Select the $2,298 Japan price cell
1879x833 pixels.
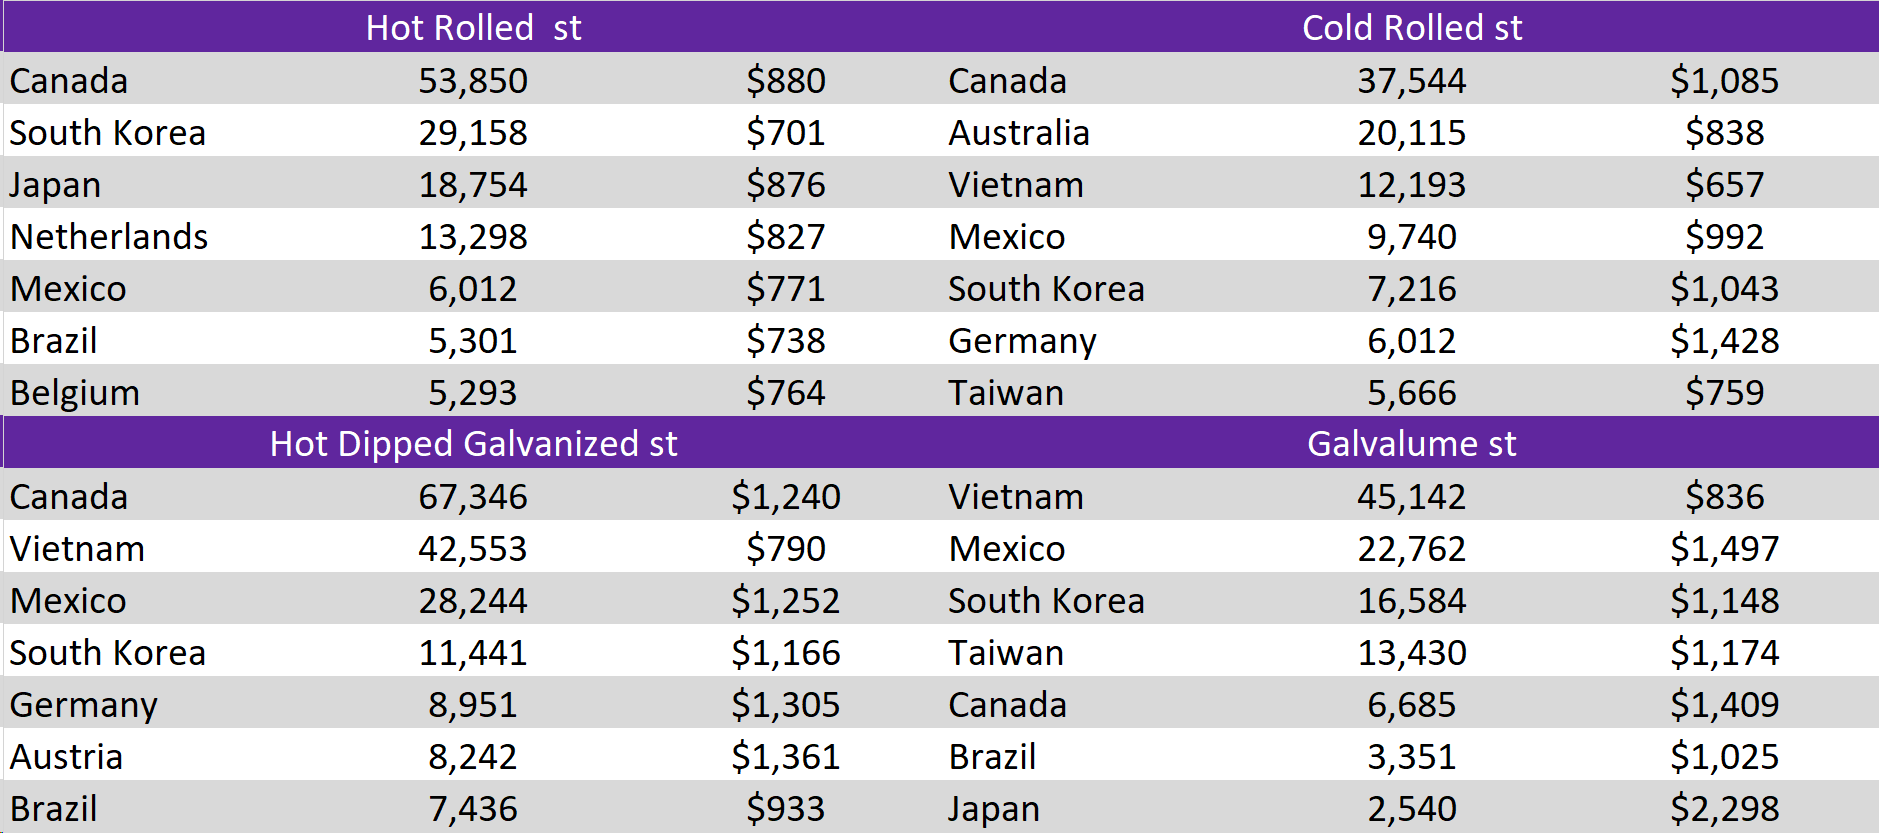[1724, 808]
